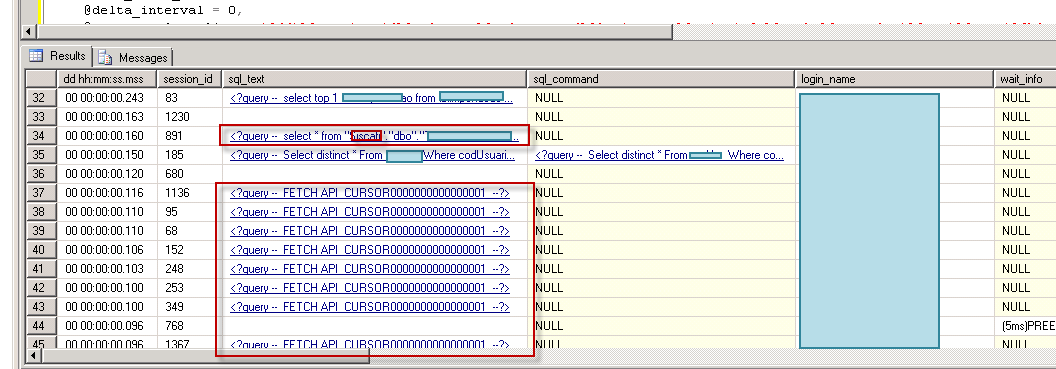Click the wait_info column header

[1024, 79]
